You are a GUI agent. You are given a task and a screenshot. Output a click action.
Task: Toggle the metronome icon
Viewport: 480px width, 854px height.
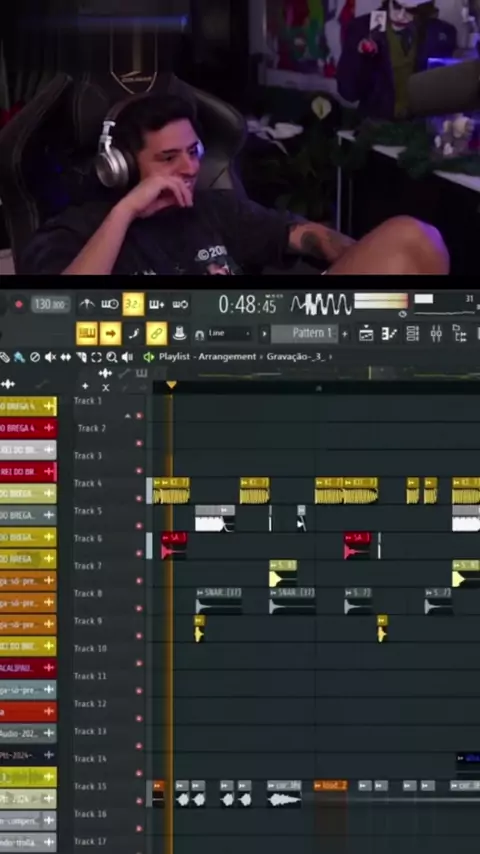(86, 304)
